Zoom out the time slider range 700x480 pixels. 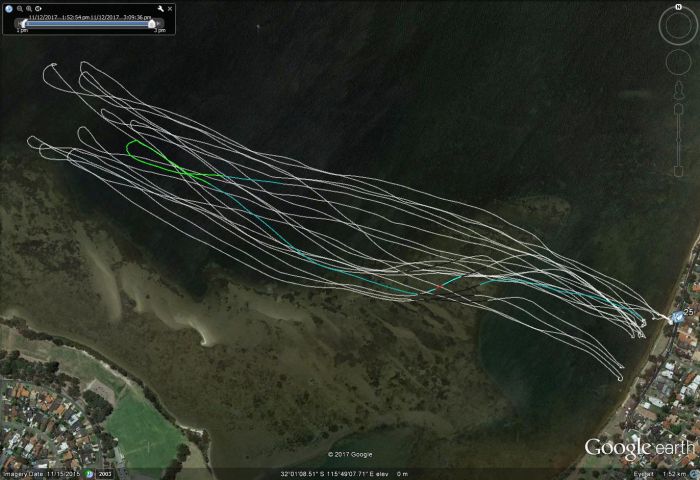[18, 8]
